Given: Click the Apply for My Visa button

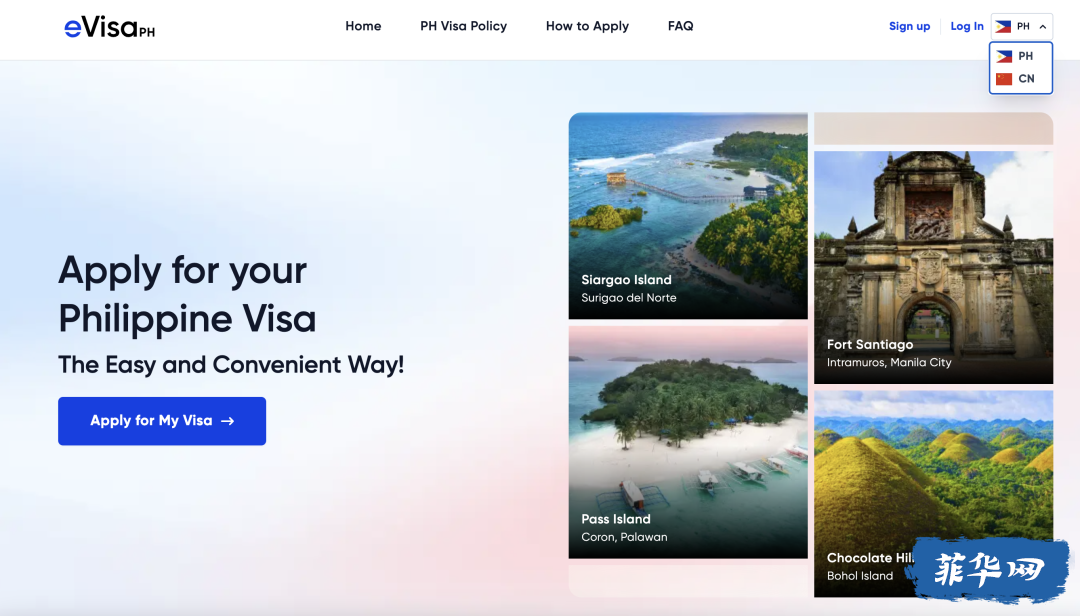Looking at the screenshot, I should pos(162,421).
